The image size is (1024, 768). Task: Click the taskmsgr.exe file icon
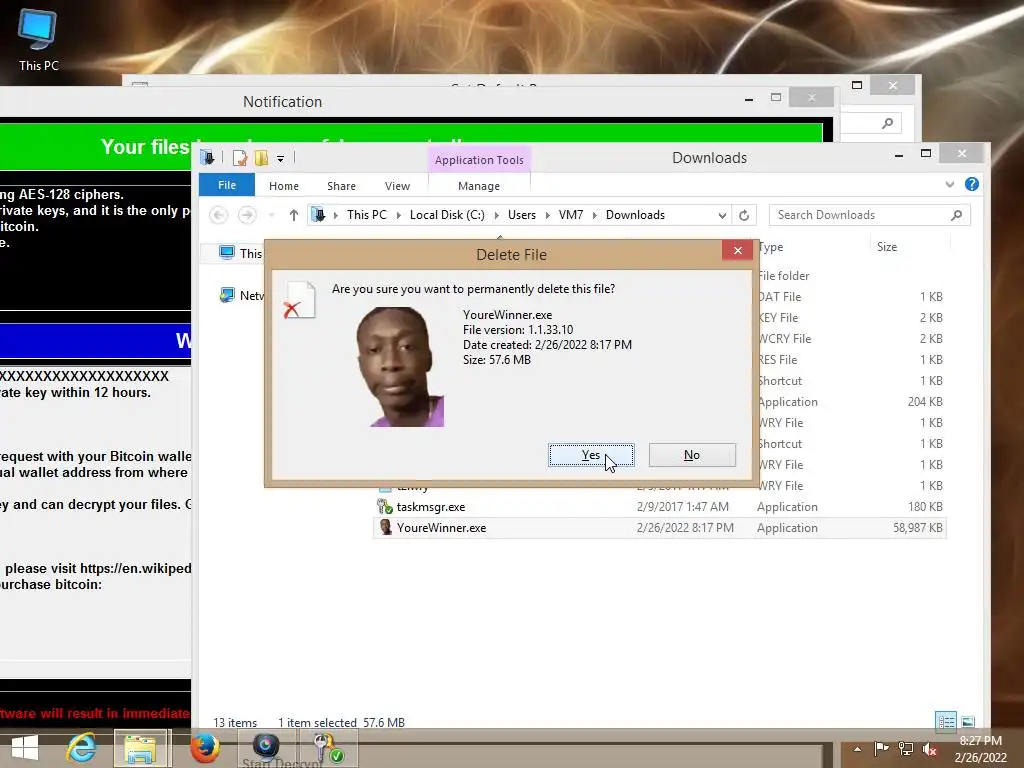(x=385, y=506)
